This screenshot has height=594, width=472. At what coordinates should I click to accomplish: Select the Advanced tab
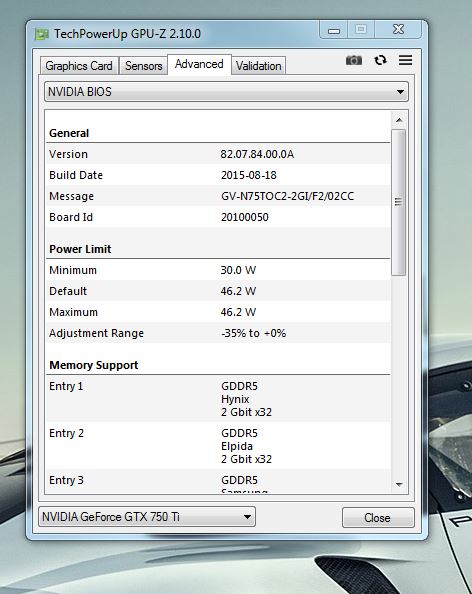click(x=199, y=64)
